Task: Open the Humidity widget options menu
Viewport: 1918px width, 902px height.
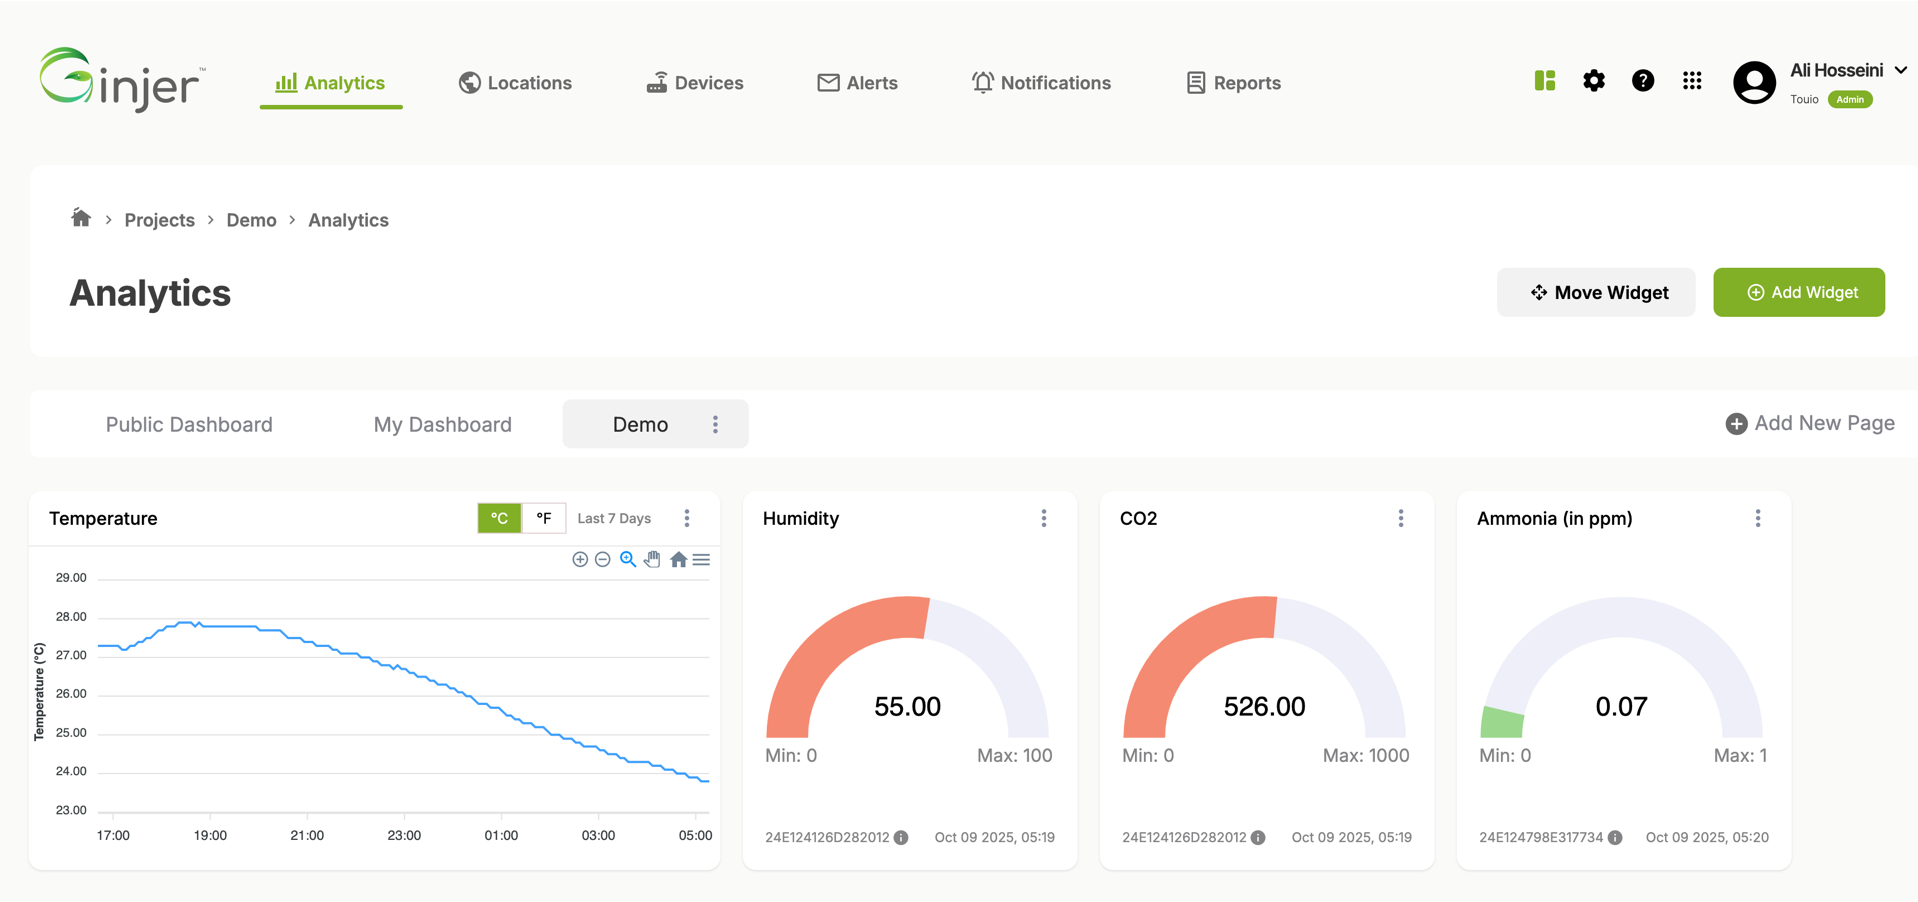Action: [x=1043, y=518]
